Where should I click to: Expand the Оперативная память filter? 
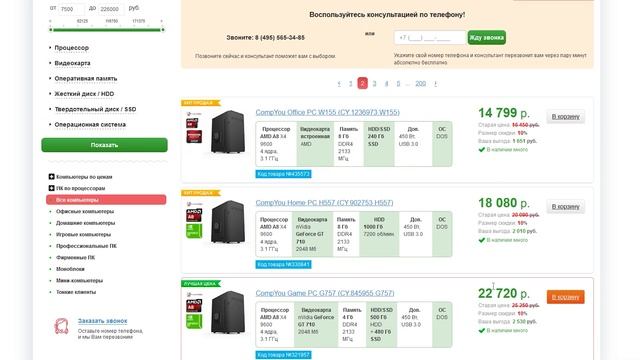86,78
